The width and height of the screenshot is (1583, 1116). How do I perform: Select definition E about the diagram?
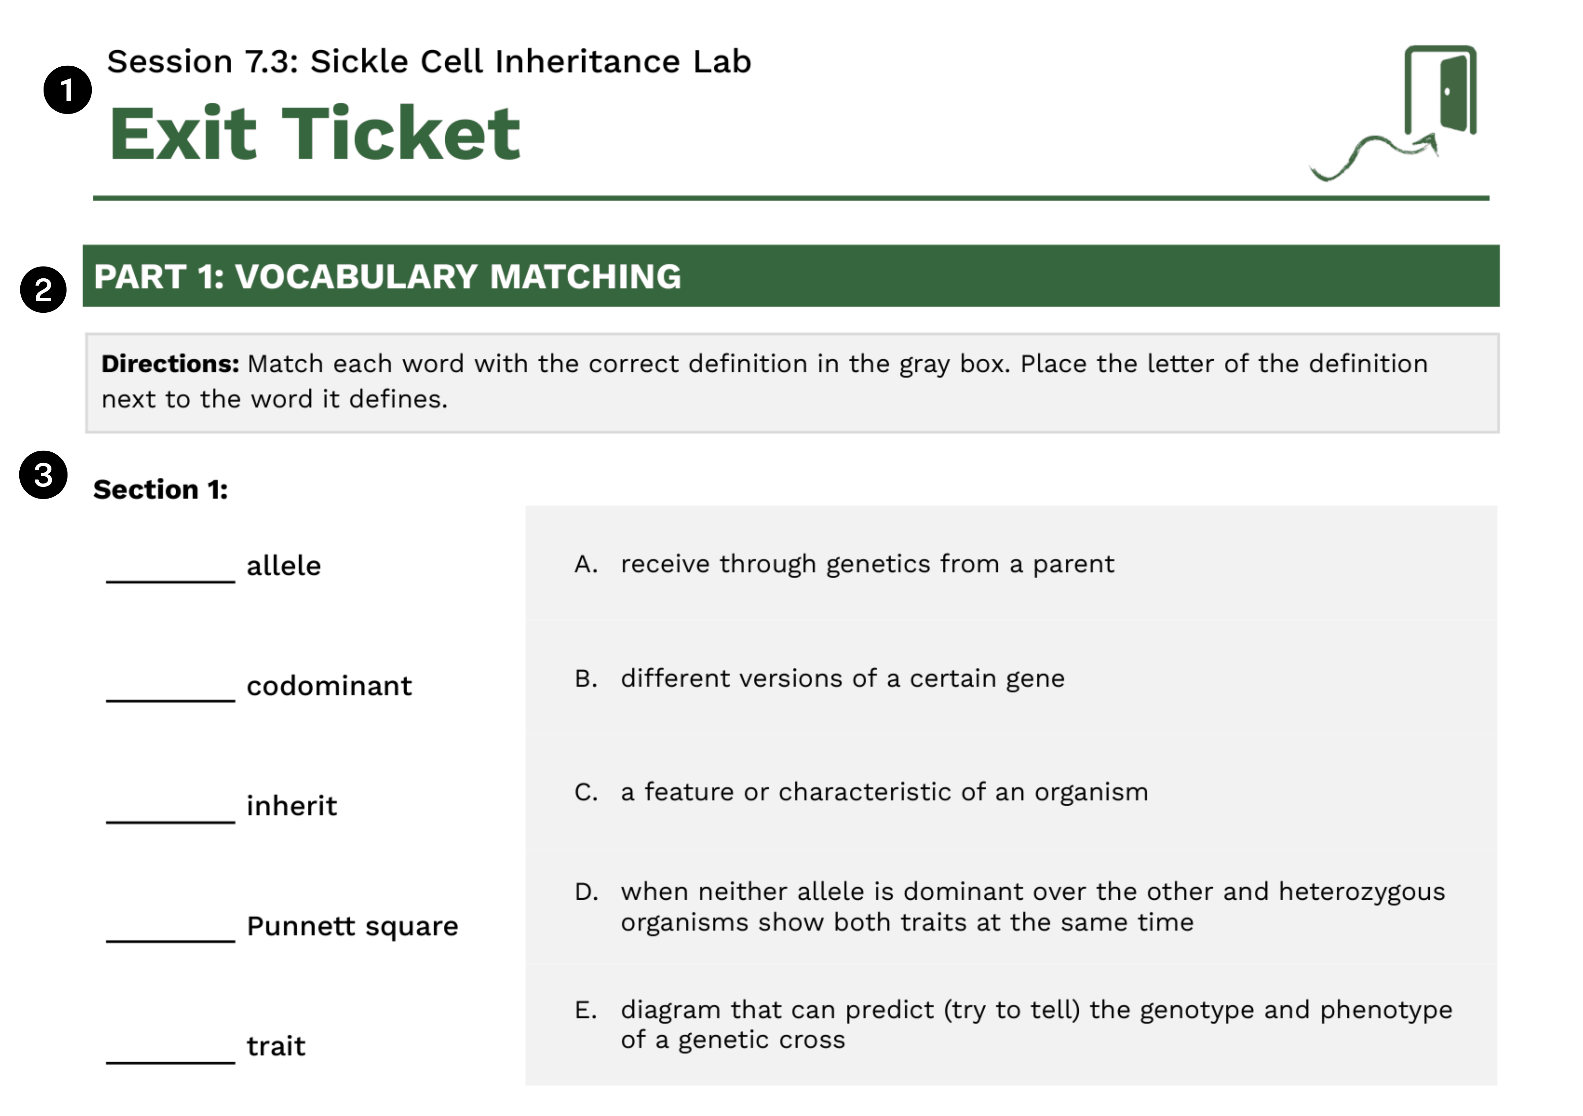point(1013,1024)
